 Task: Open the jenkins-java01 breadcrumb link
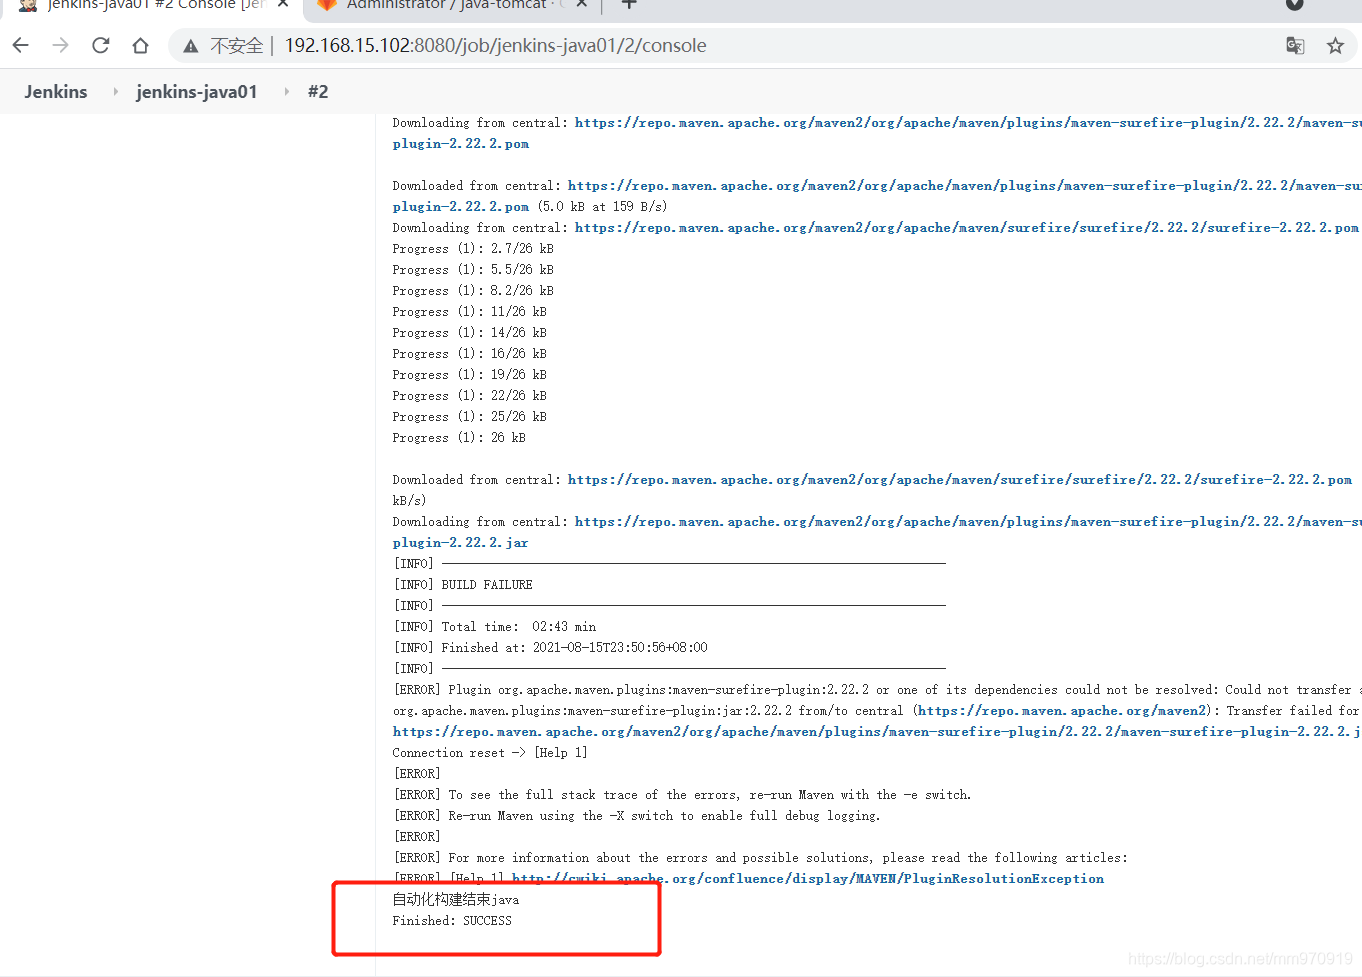197,91
